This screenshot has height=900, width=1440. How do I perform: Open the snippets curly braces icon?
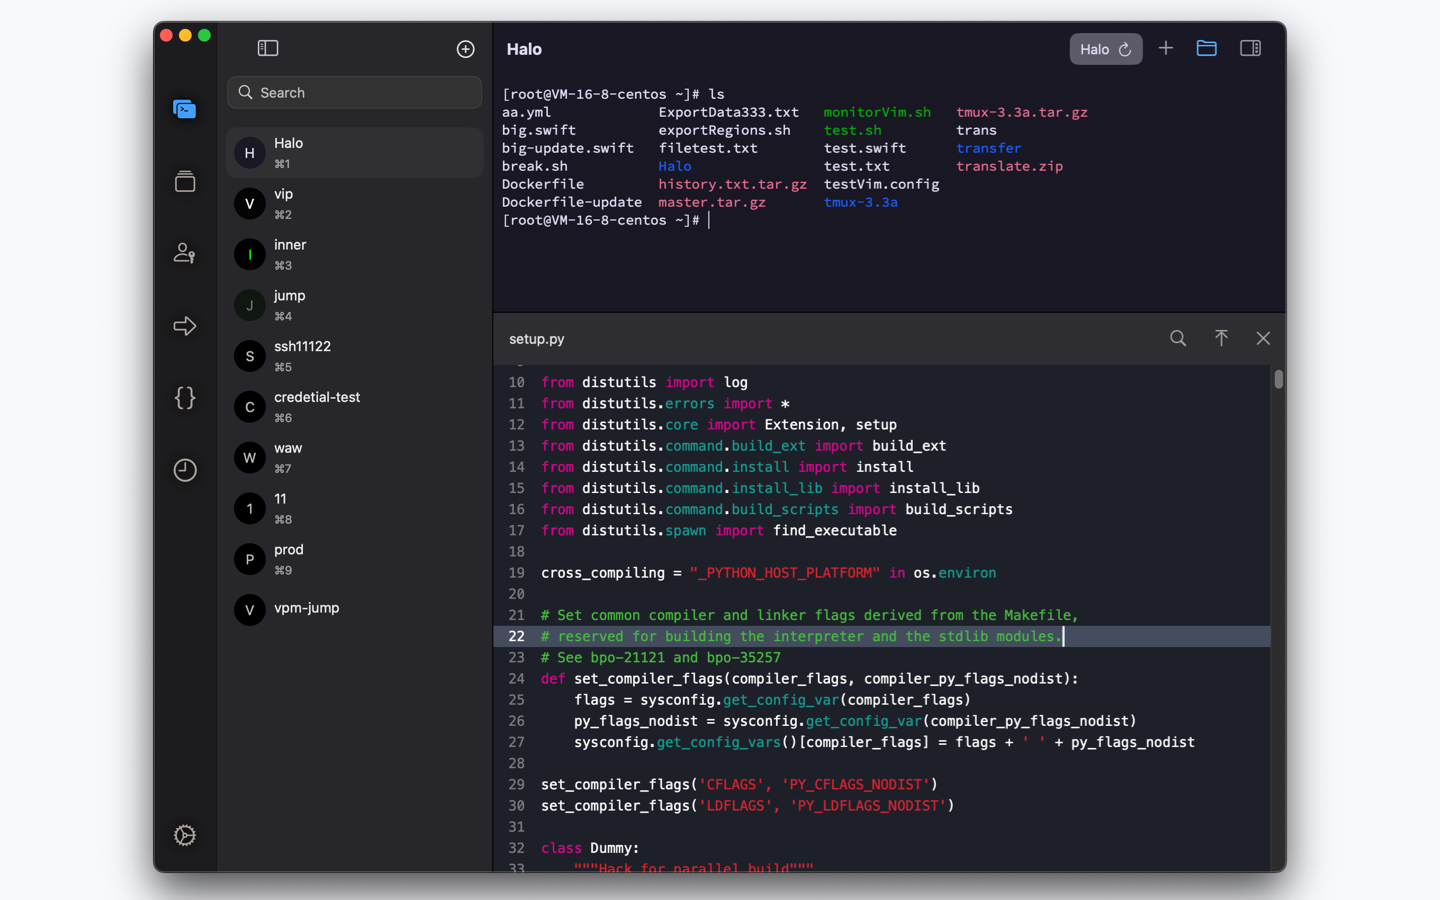(x=185, y=398)
